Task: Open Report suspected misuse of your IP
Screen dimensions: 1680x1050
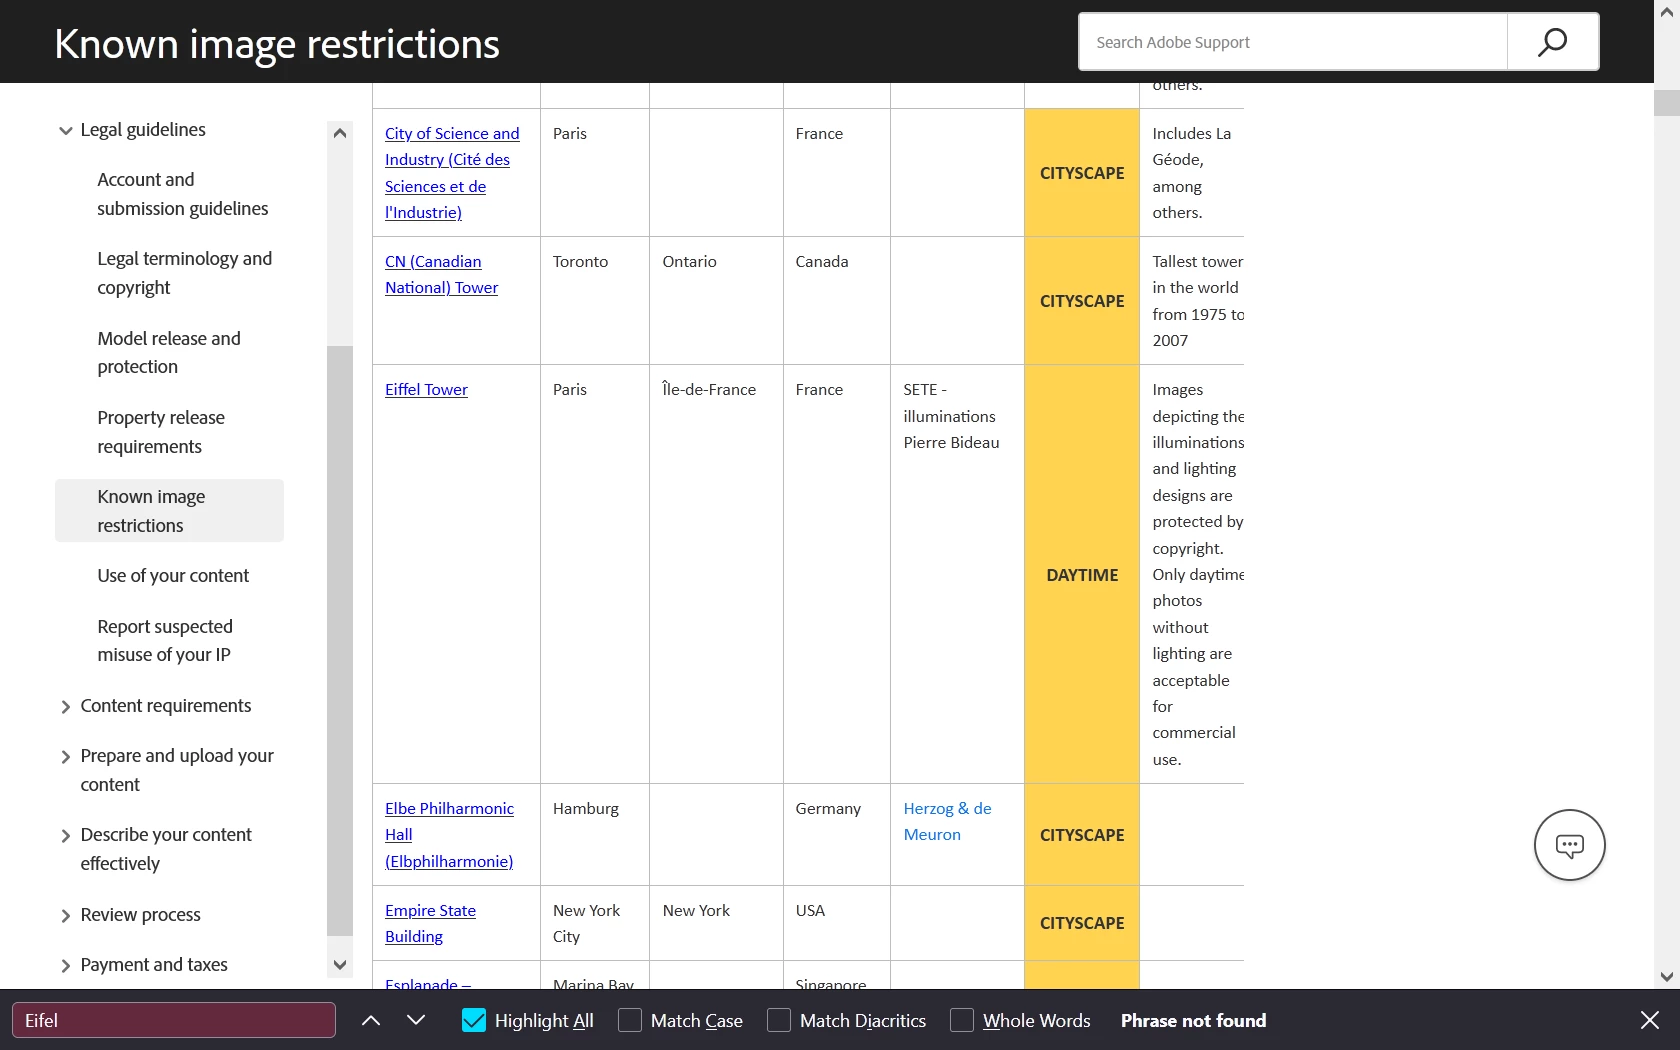Action: point(165,640)
